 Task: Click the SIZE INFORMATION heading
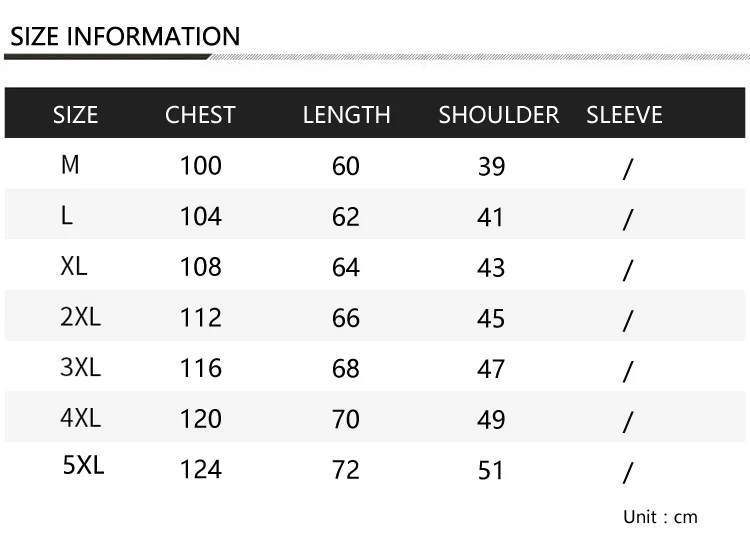pyautogui.click(x=125, y=36)
